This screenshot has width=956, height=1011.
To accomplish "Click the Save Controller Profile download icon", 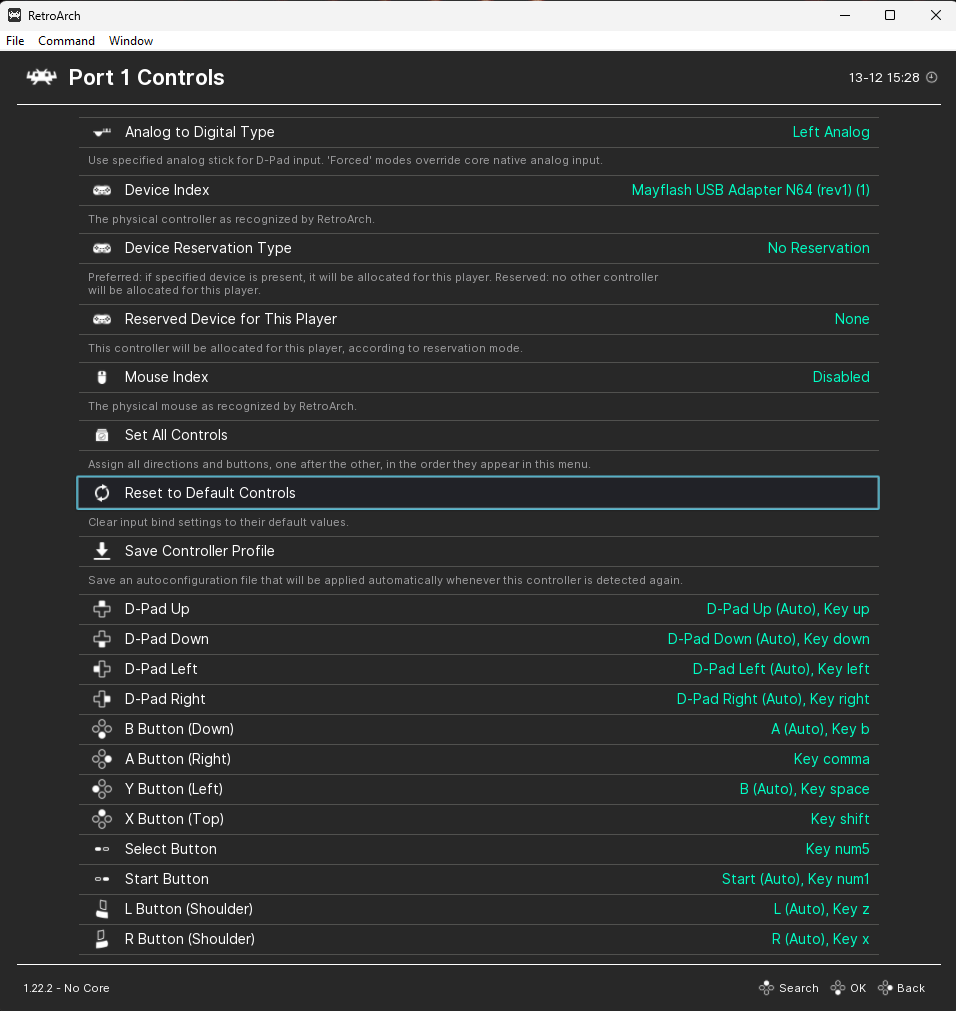I will pyautogui.click(x=102, y=551).
